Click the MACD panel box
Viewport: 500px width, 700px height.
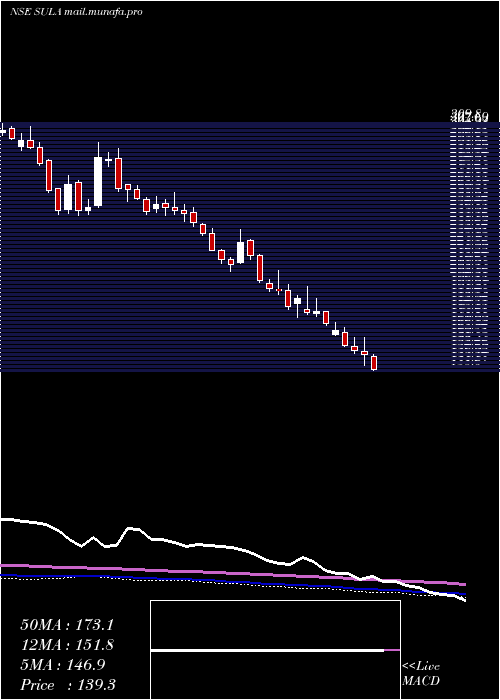tap(275, 650)
